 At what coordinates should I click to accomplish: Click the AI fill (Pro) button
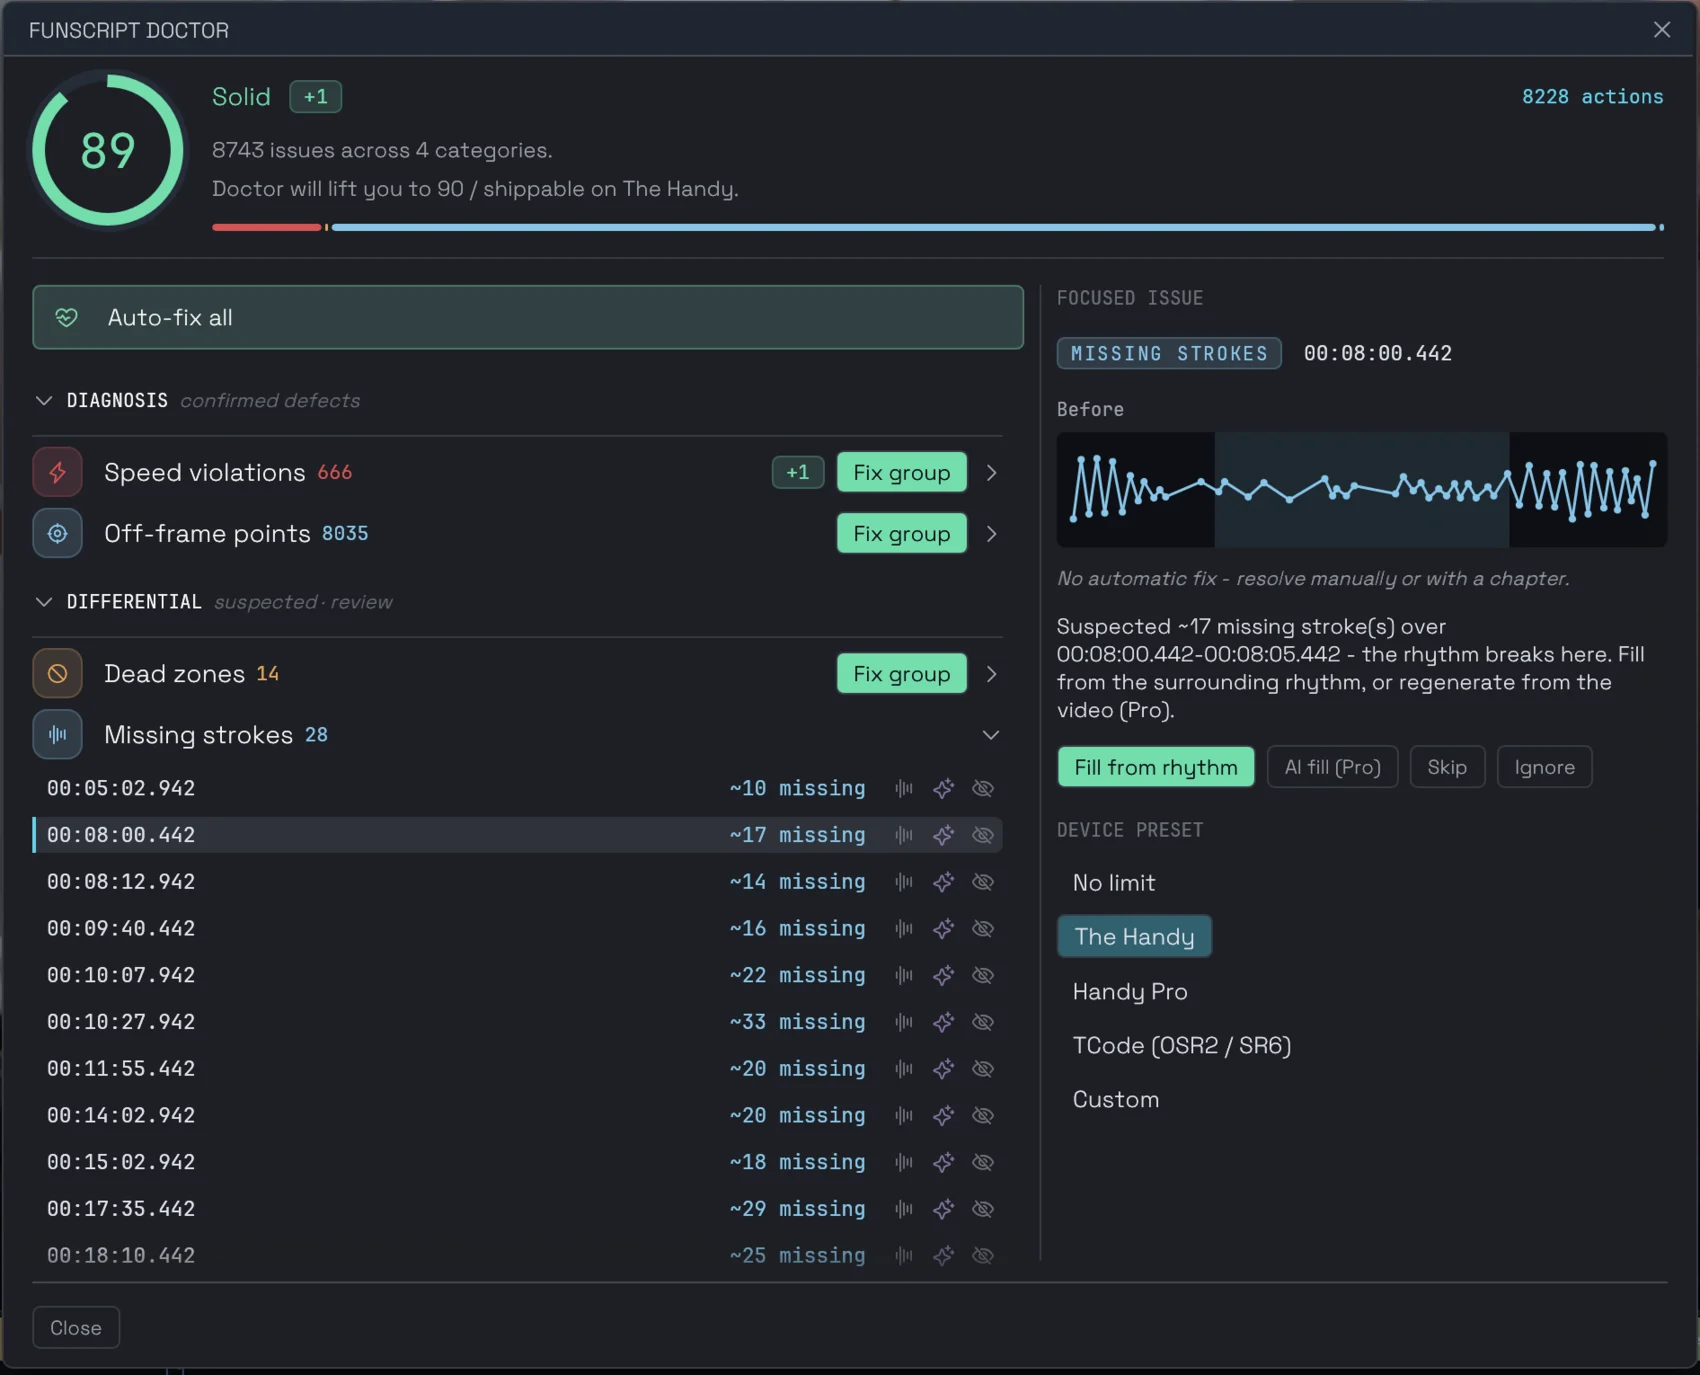tap(1332, 767)
